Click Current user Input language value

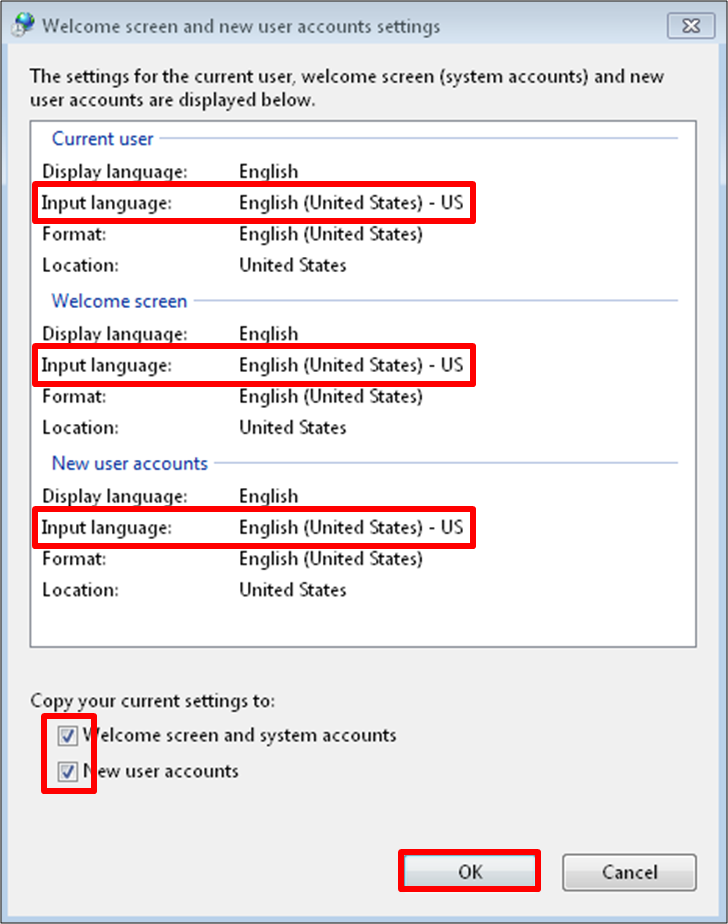[351, 203]
